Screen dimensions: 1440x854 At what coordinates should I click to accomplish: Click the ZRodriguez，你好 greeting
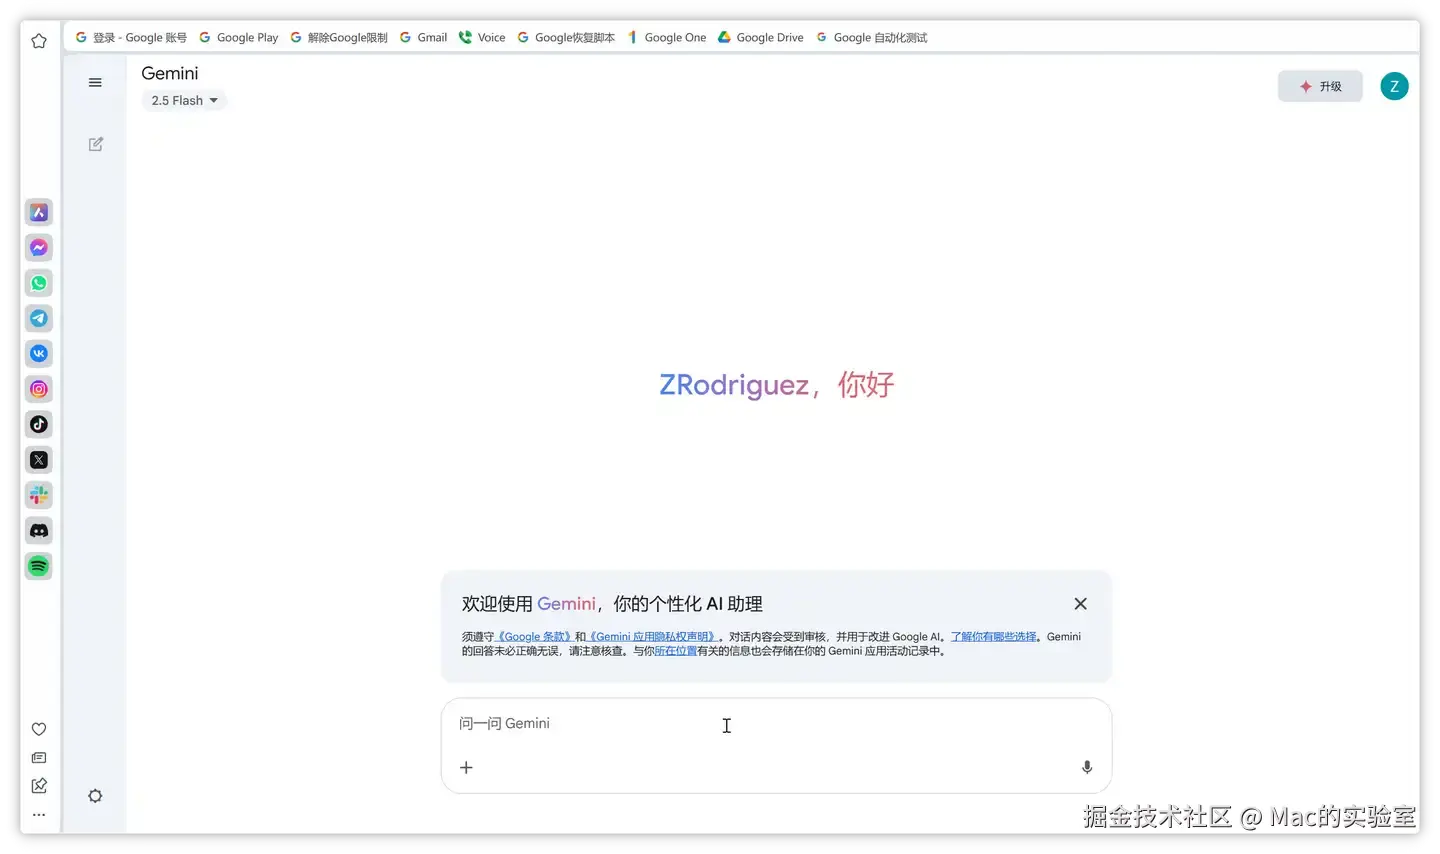click(x=777, y=385)
